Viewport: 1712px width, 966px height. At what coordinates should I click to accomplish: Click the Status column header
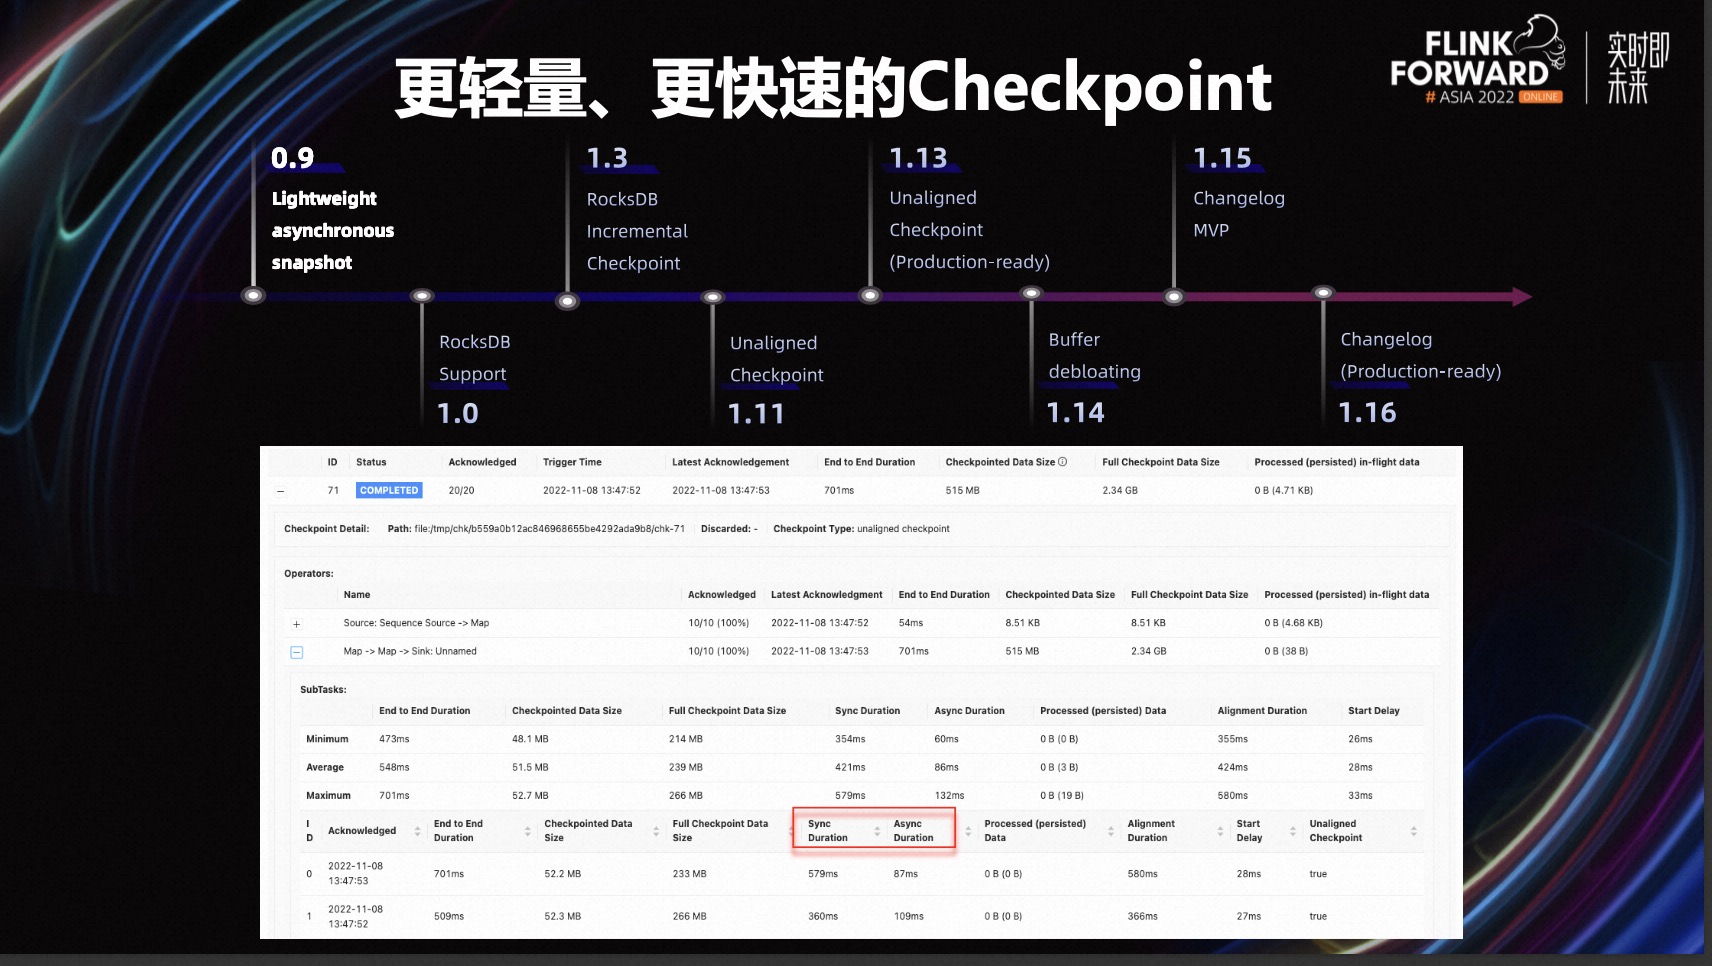click(371, 462)
